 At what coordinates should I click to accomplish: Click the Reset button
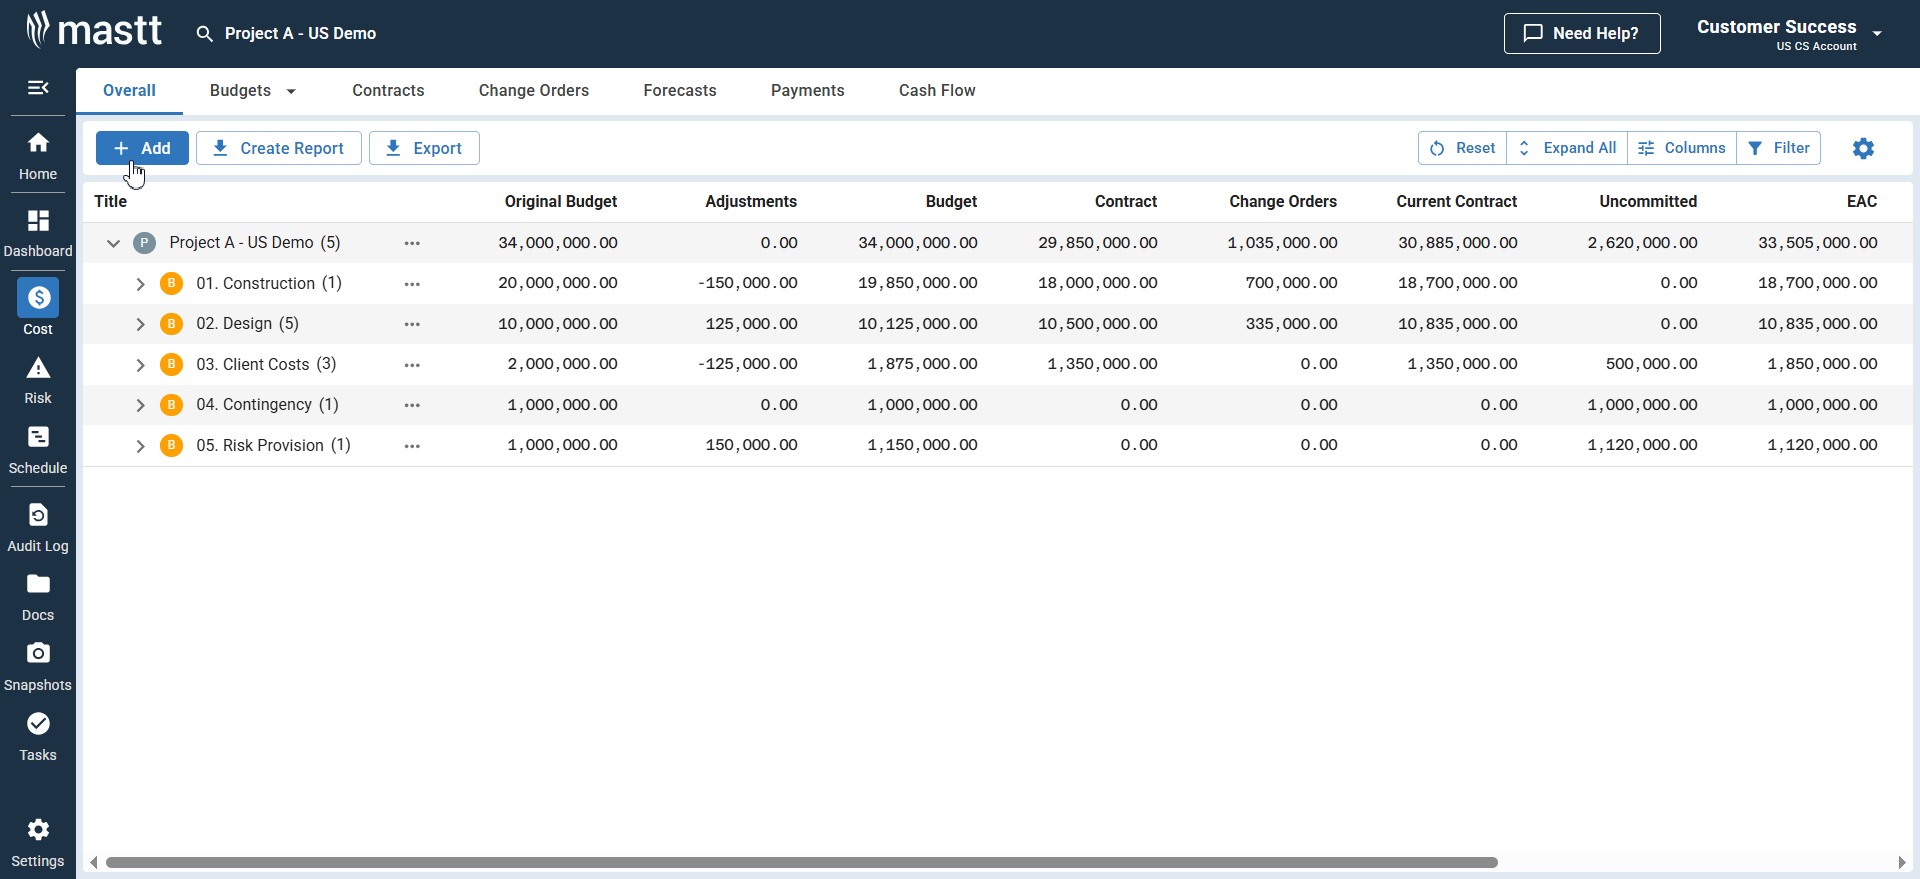(1462, 148)
